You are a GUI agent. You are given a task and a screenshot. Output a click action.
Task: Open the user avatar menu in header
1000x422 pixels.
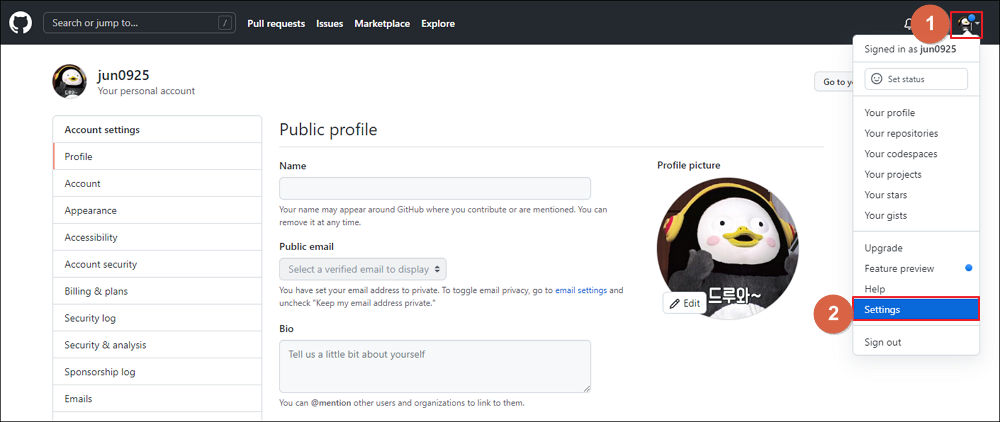(967, 24)
